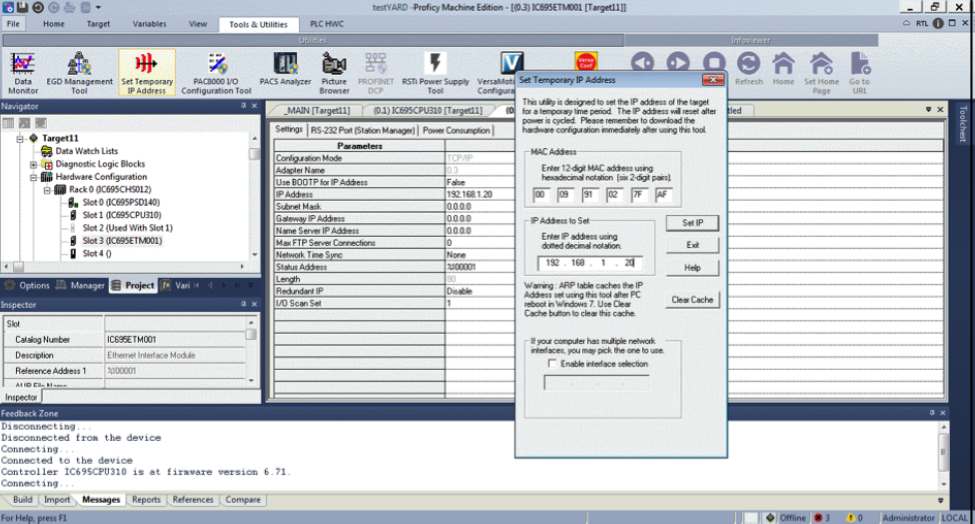
Task: Click the Use BOOTP for IP Address row
Action: pos(394,182)
